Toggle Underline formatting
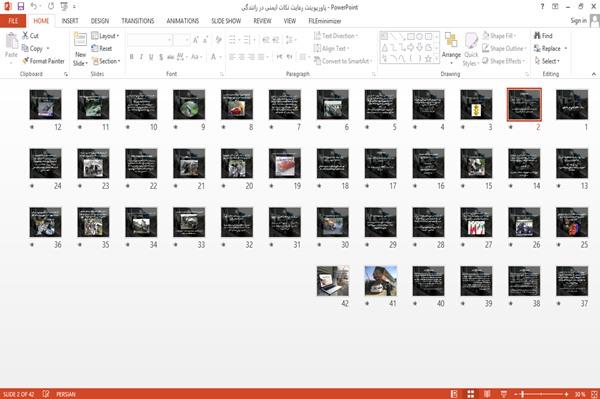This screenshot has height=399, width=600. tap(151, 57)
